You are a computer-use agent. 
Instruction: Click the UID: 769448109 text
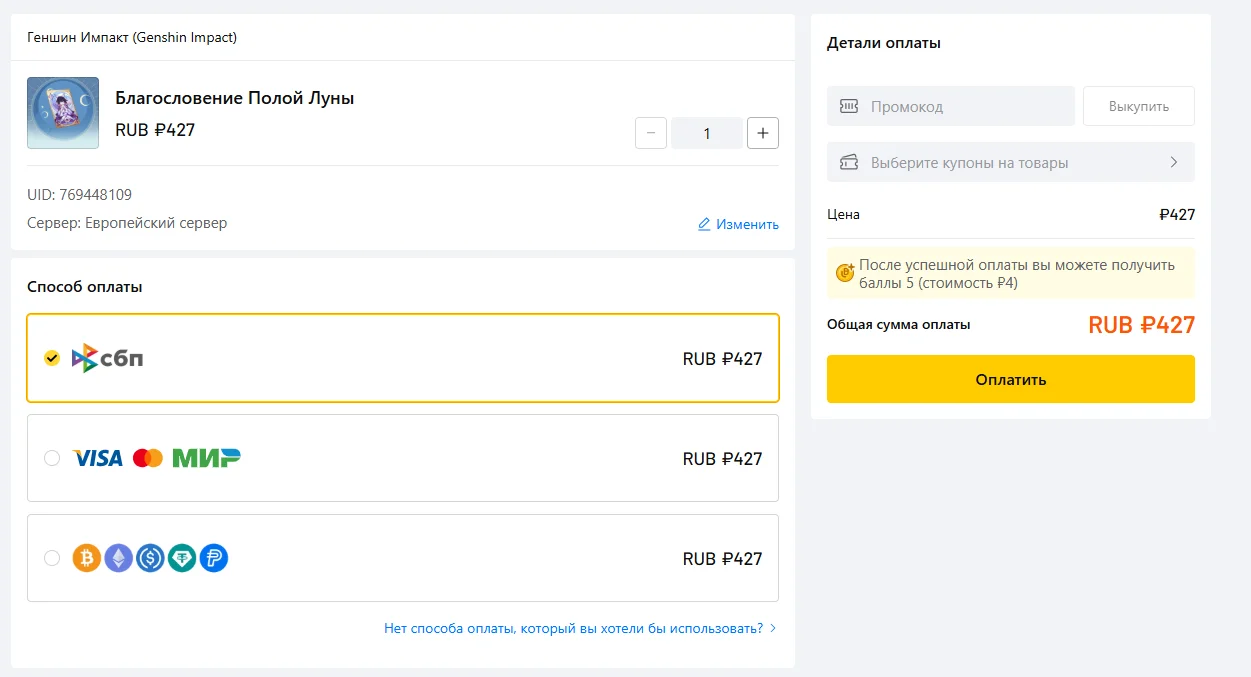point(79,195)
